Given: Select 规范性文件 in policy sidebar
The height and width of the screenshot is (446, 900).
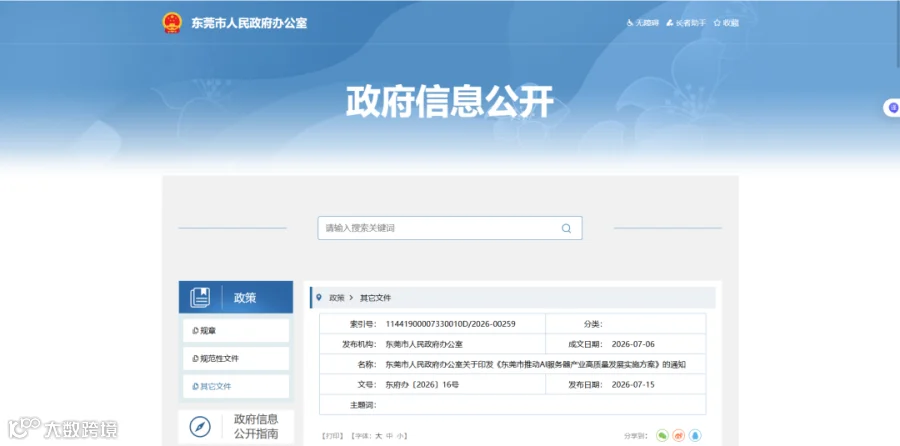Looking at the screenshot, I should pos(236,358).
